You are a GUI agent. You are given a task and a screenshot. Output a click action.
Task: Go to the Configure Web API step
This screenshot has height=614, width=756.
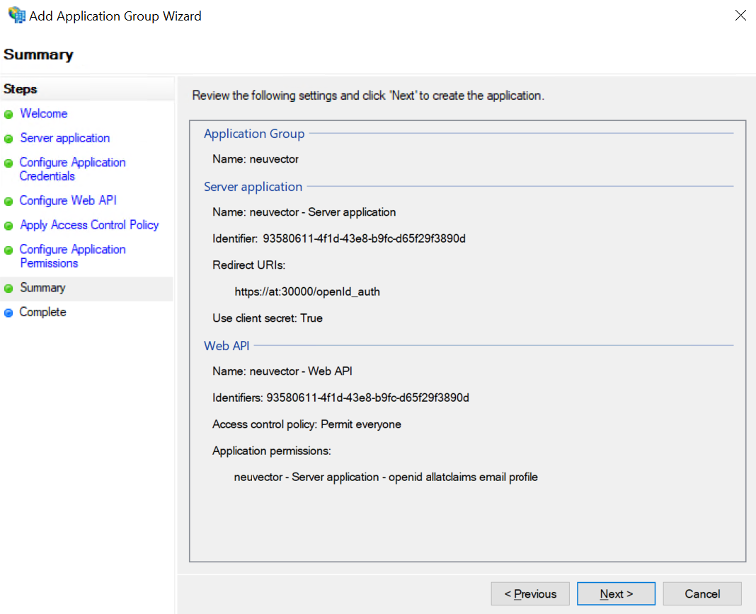68,201
